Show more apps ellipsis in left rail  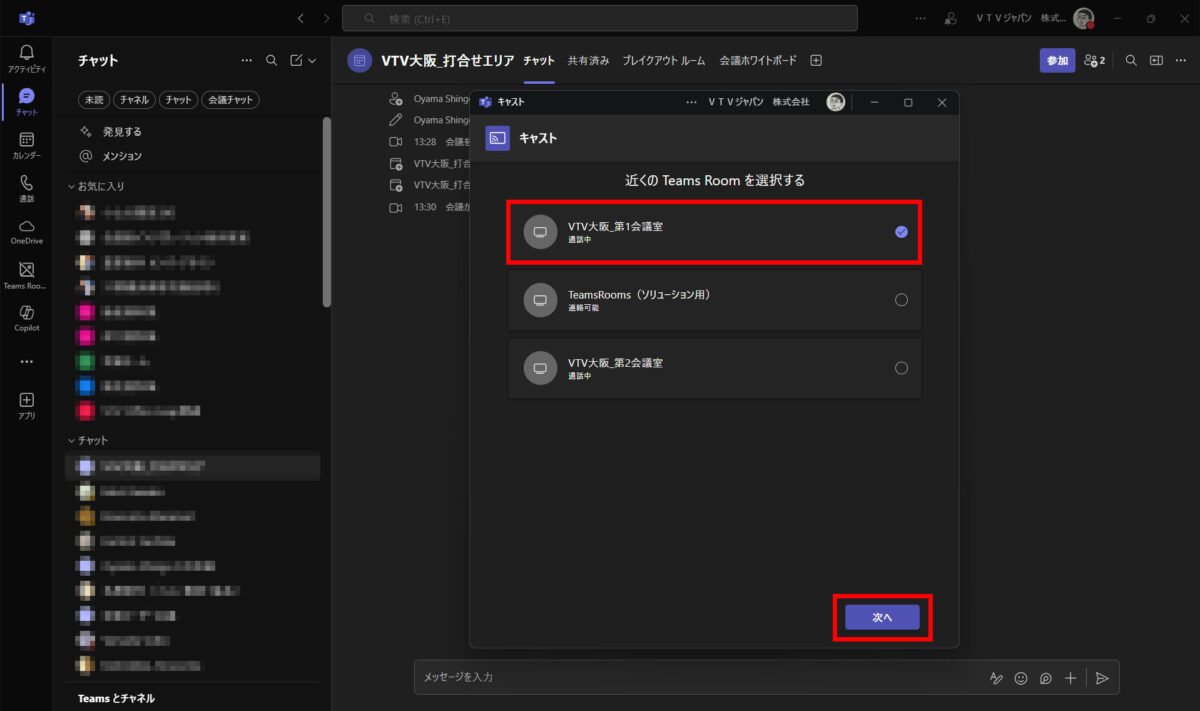tap(26, 361)
